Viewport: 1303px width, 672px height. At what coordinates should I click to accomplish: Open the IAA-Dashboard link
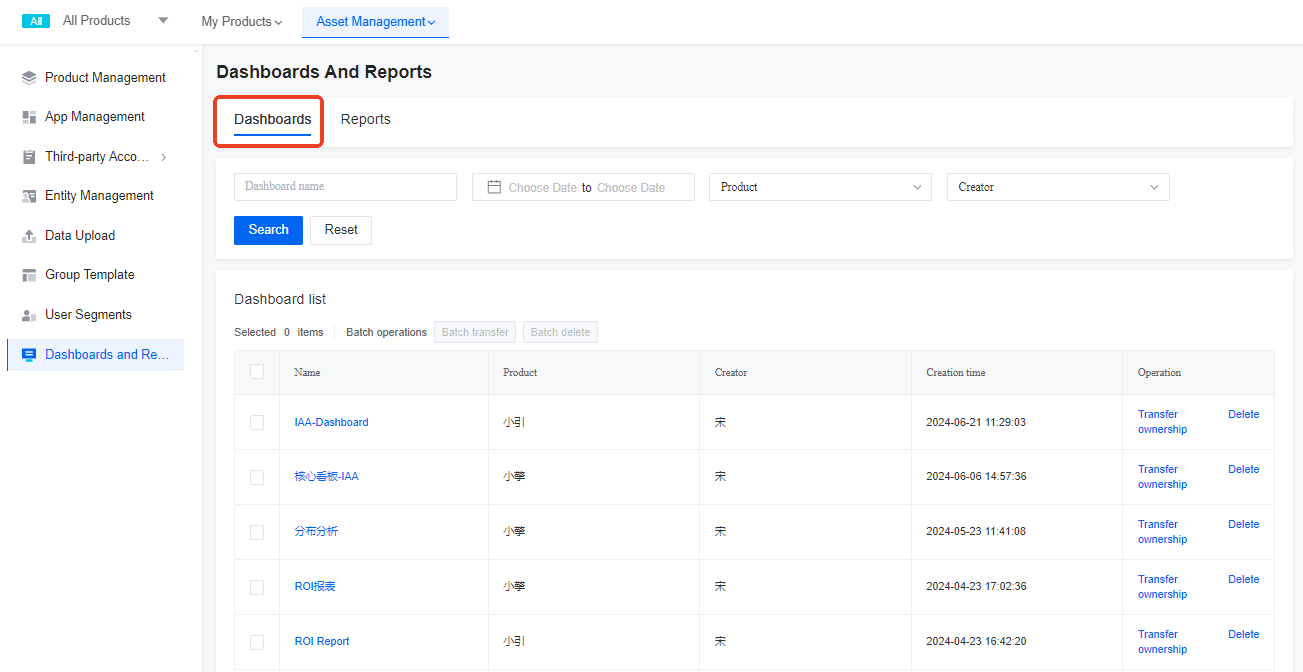331,422
